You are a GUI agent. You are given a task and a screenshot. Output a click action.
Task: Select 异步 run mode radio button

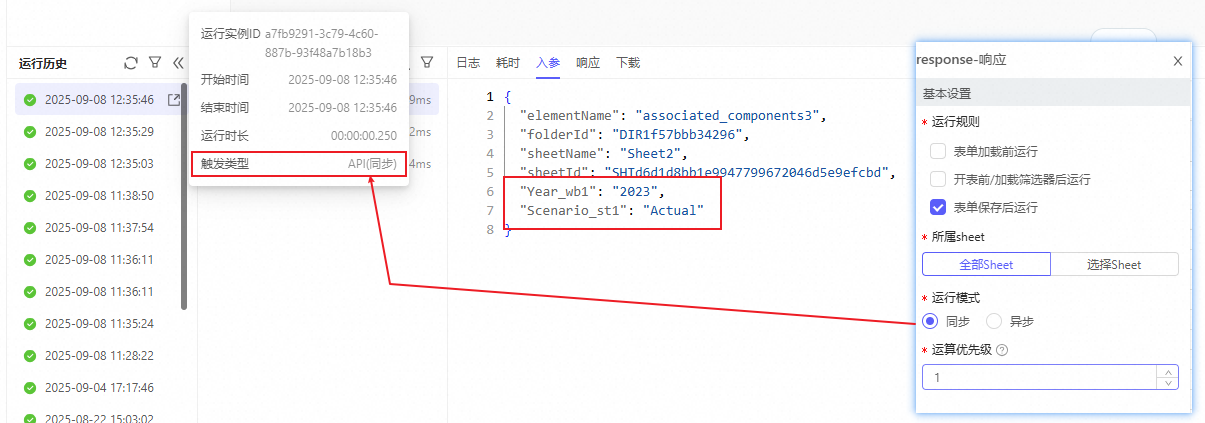tap(994, 321)
